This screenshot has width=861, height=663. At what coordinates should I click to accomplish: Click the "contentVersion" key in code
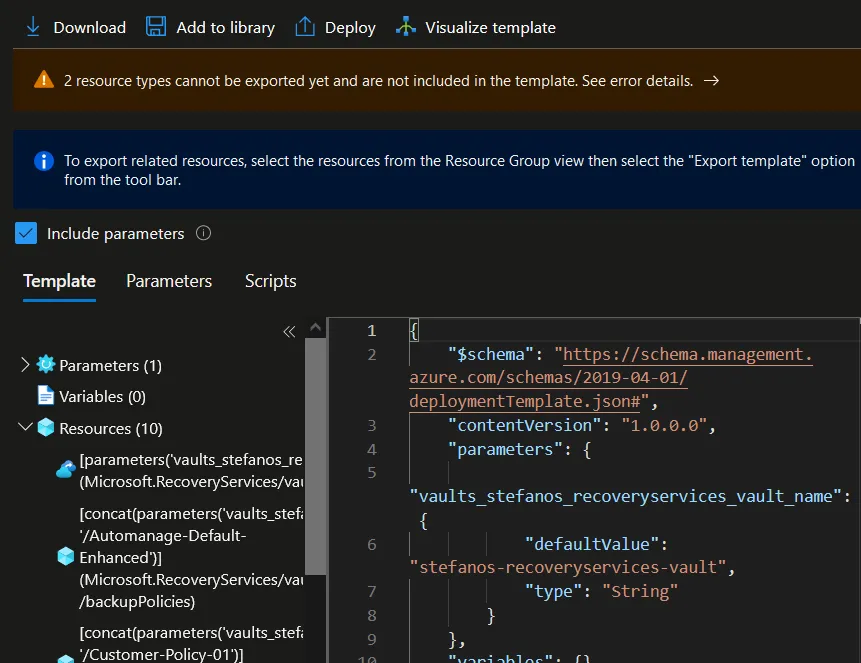click(x=525, y=425)
